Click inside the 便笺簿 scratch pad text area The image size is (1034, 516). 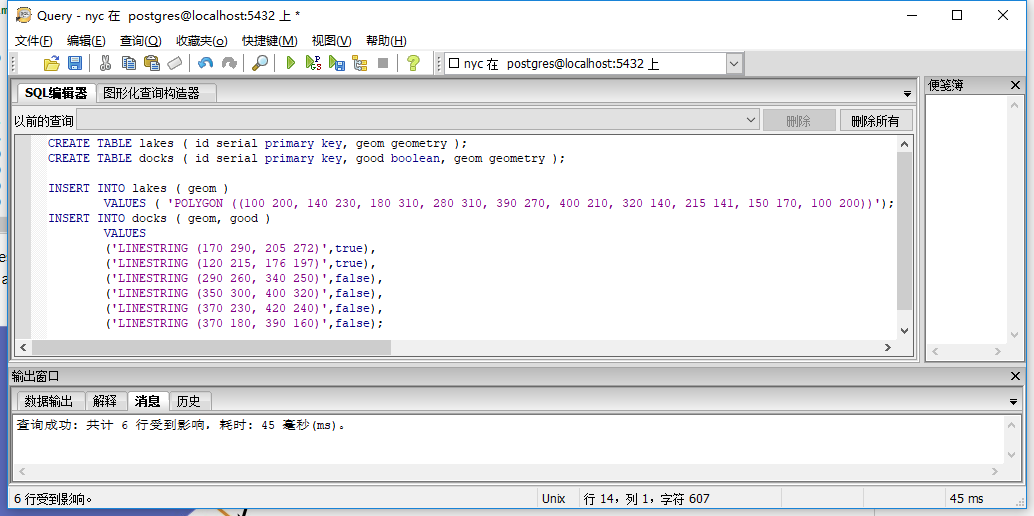[967, 218]
